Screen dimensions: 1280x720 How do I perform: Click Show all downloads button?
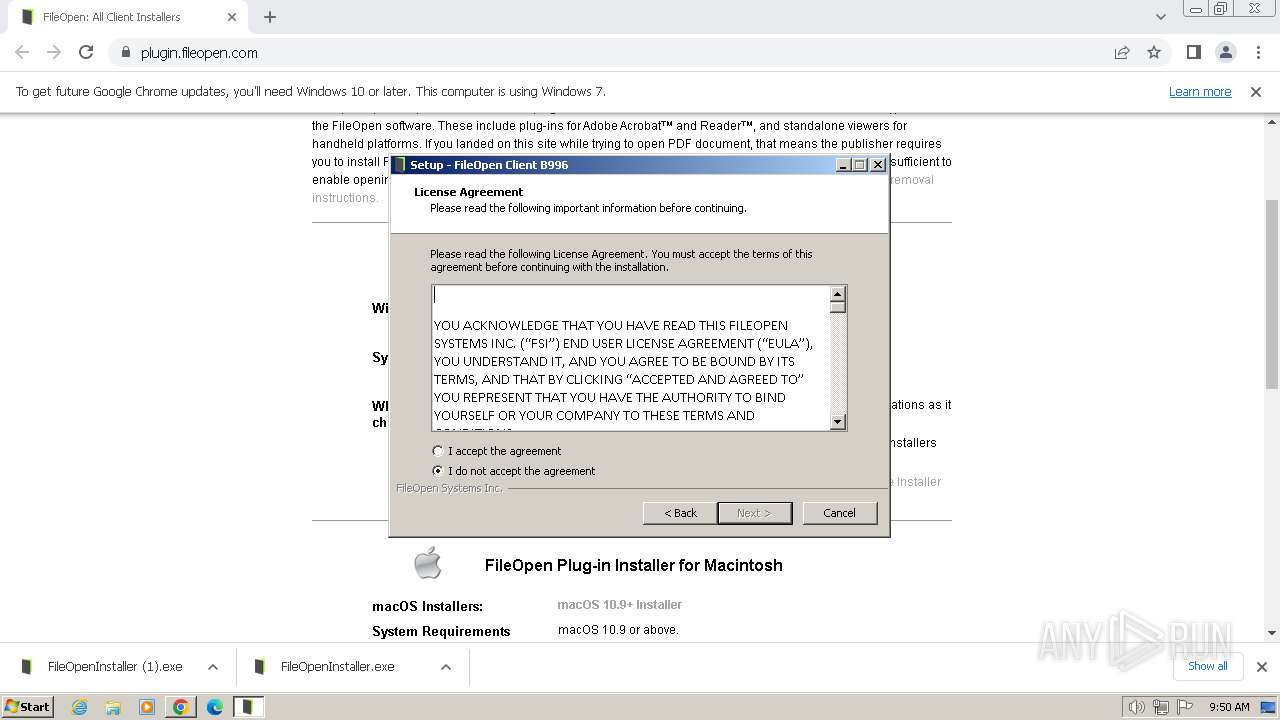[1208, 666]
